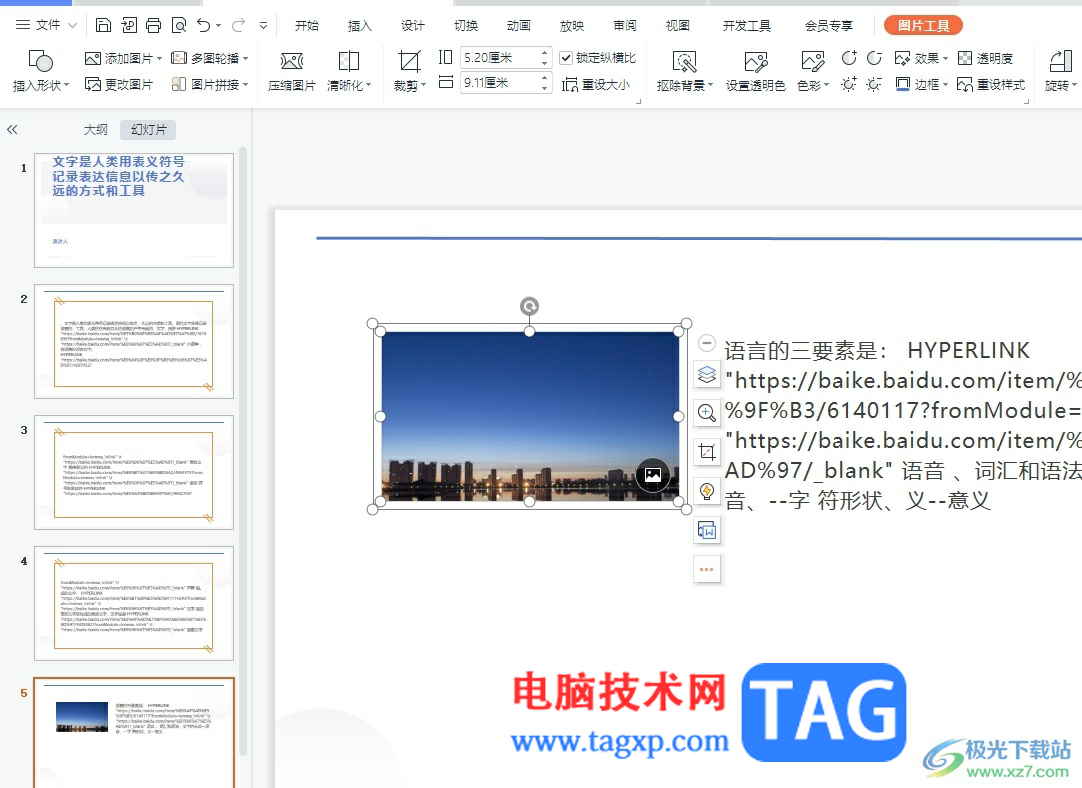This screenshot has width=1082, height=788.
Task: Switch to the 视图 ribbon tab
Action: (678, 26)
